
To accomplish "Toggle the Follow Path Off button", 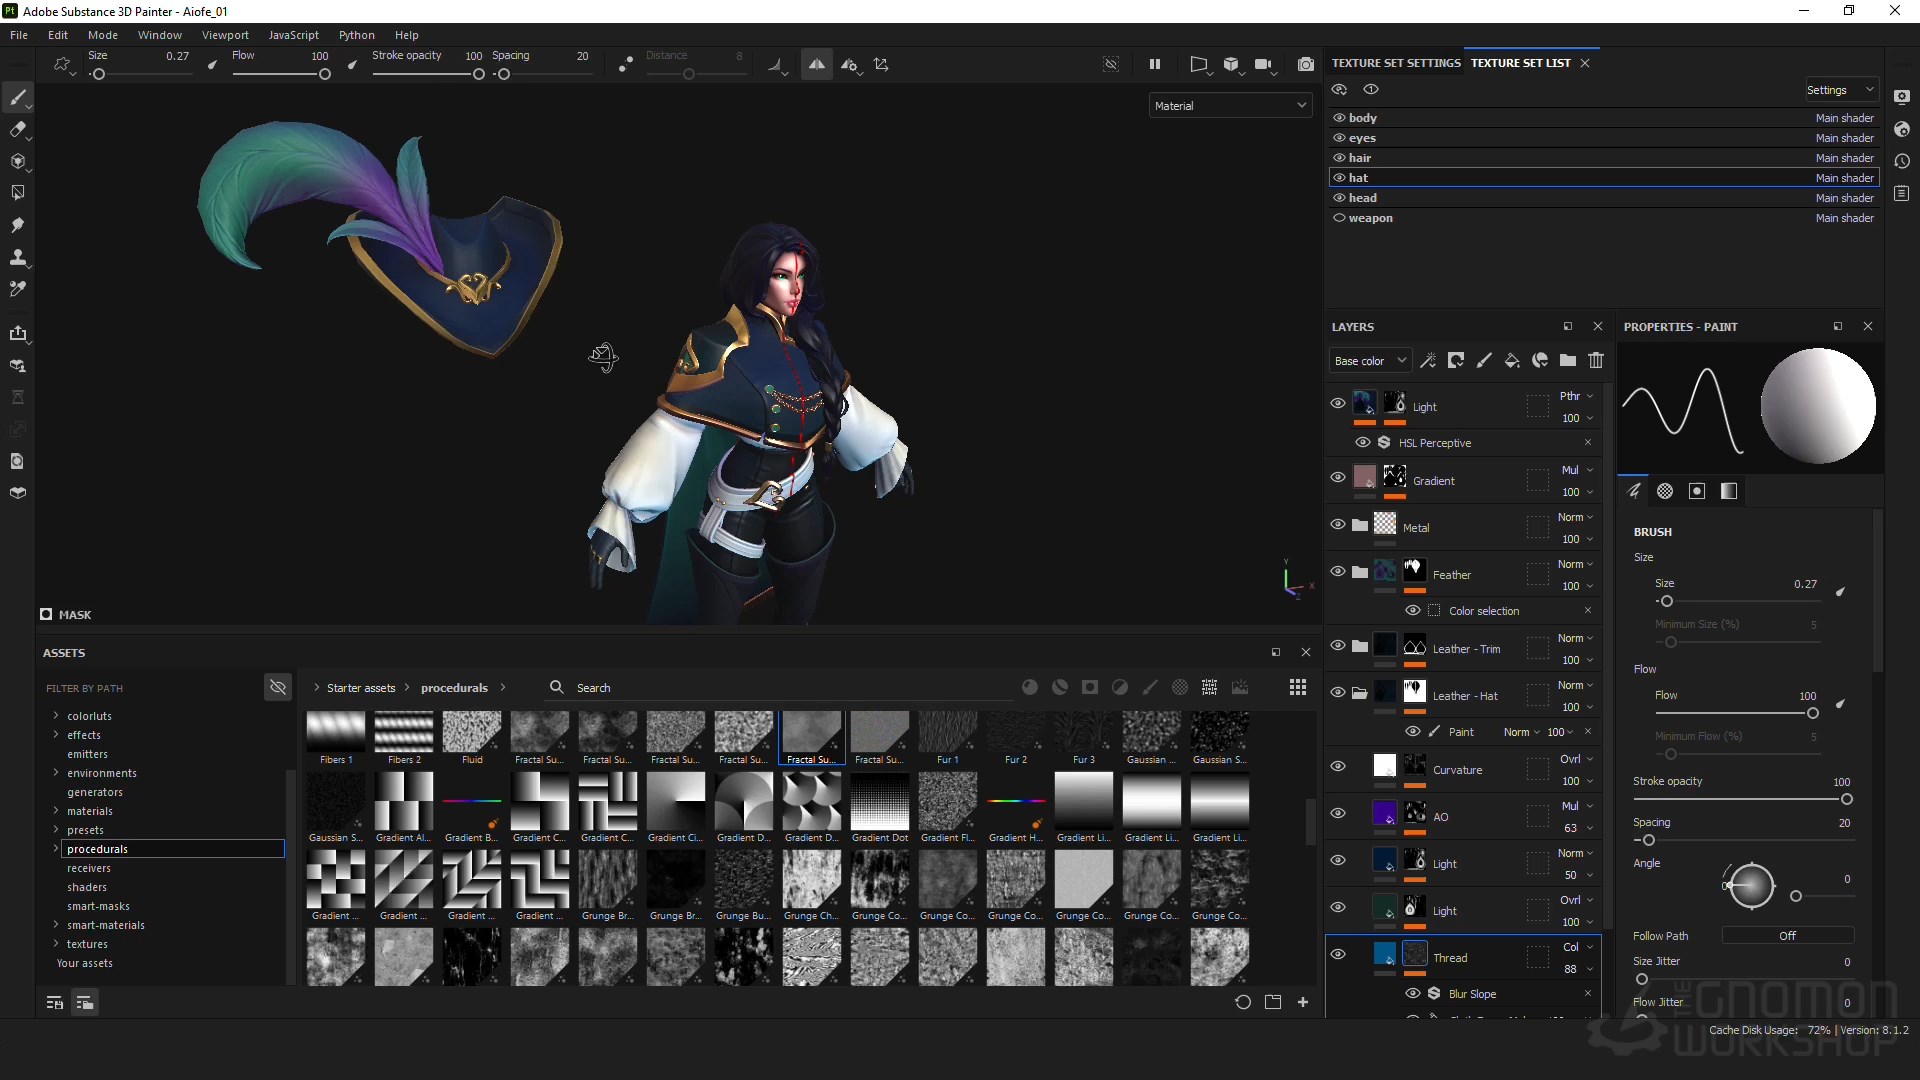I will click(1787, 936).
